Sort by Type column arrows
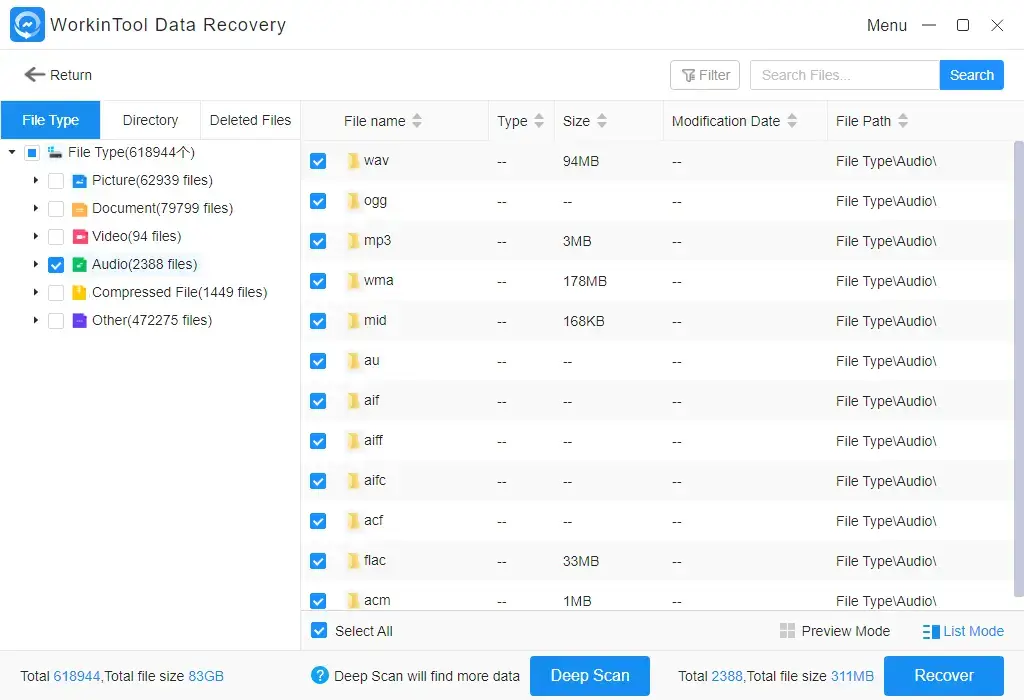1024x700 pixels. pyautogui.click(x=539, y=121)
